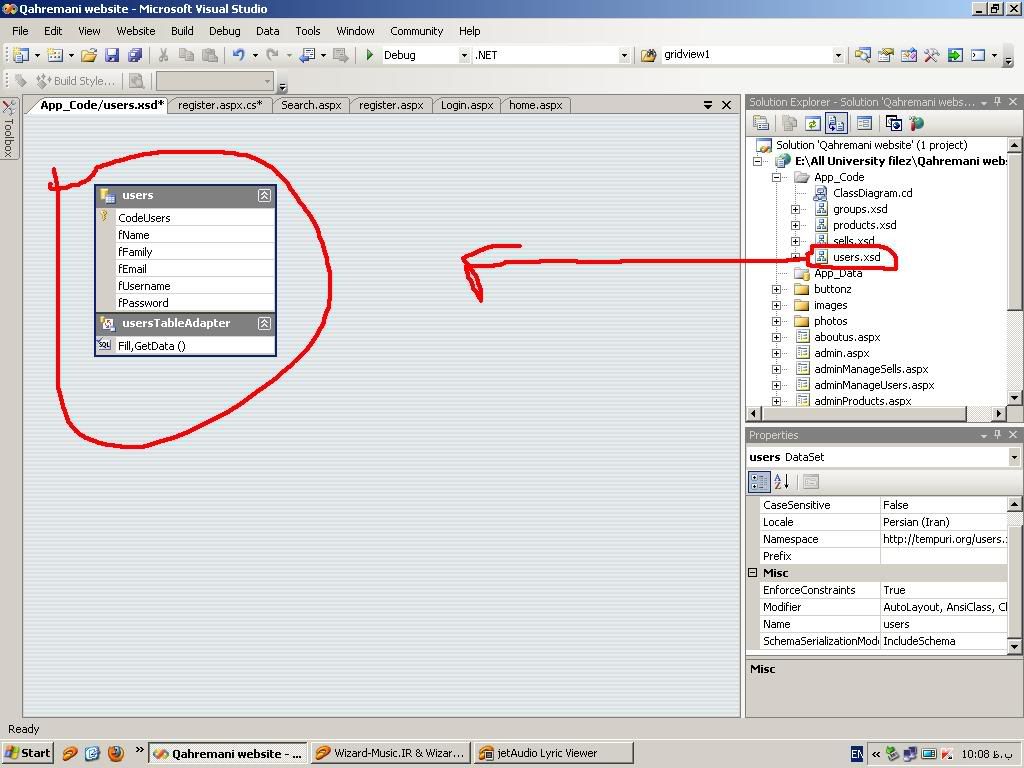Screen dimensions: 1024x768
Task: Click Refresh icon in Solution Explorer toolbar
Action: point(812,123)
